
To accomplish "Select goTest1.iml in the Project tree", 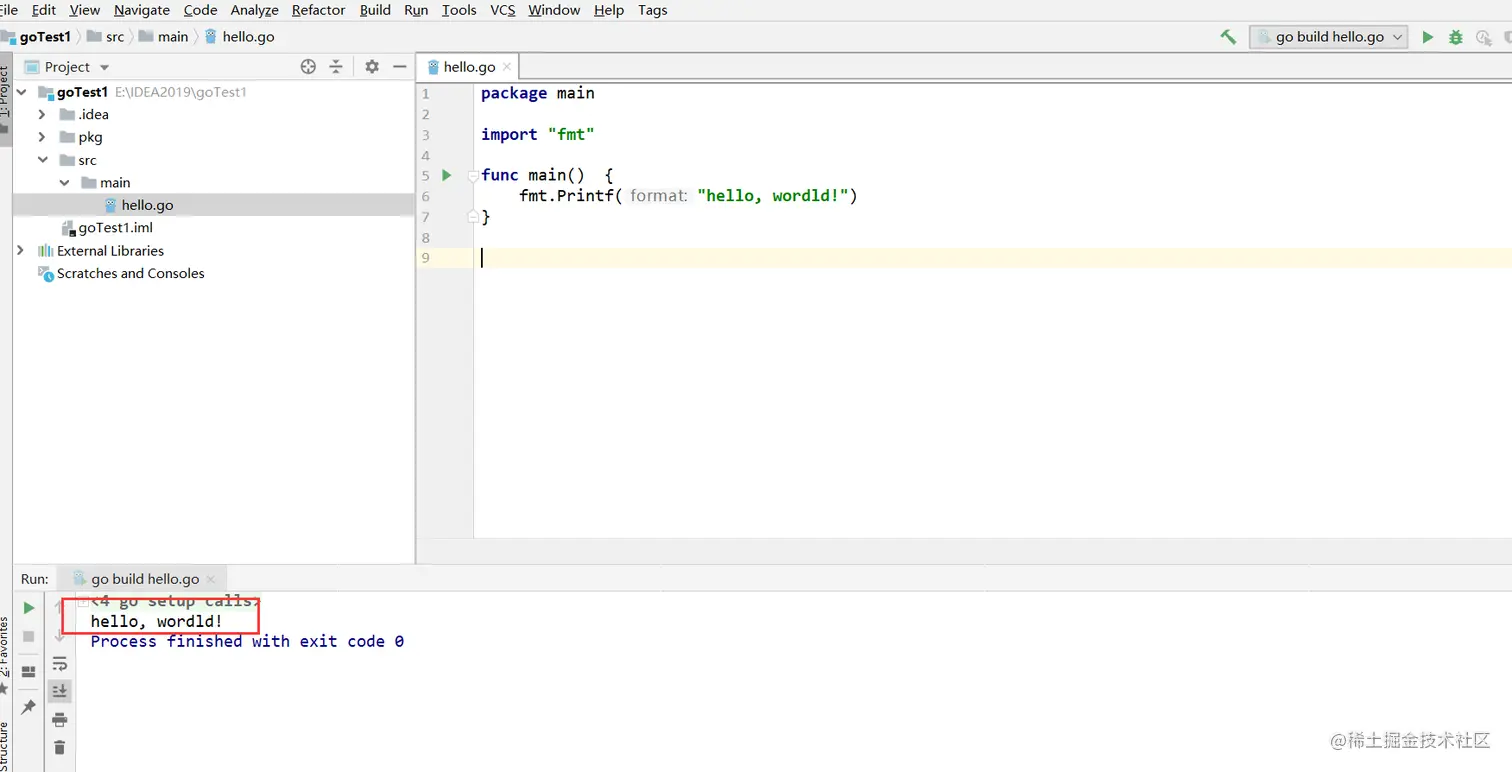I will [x=115, y=228].
